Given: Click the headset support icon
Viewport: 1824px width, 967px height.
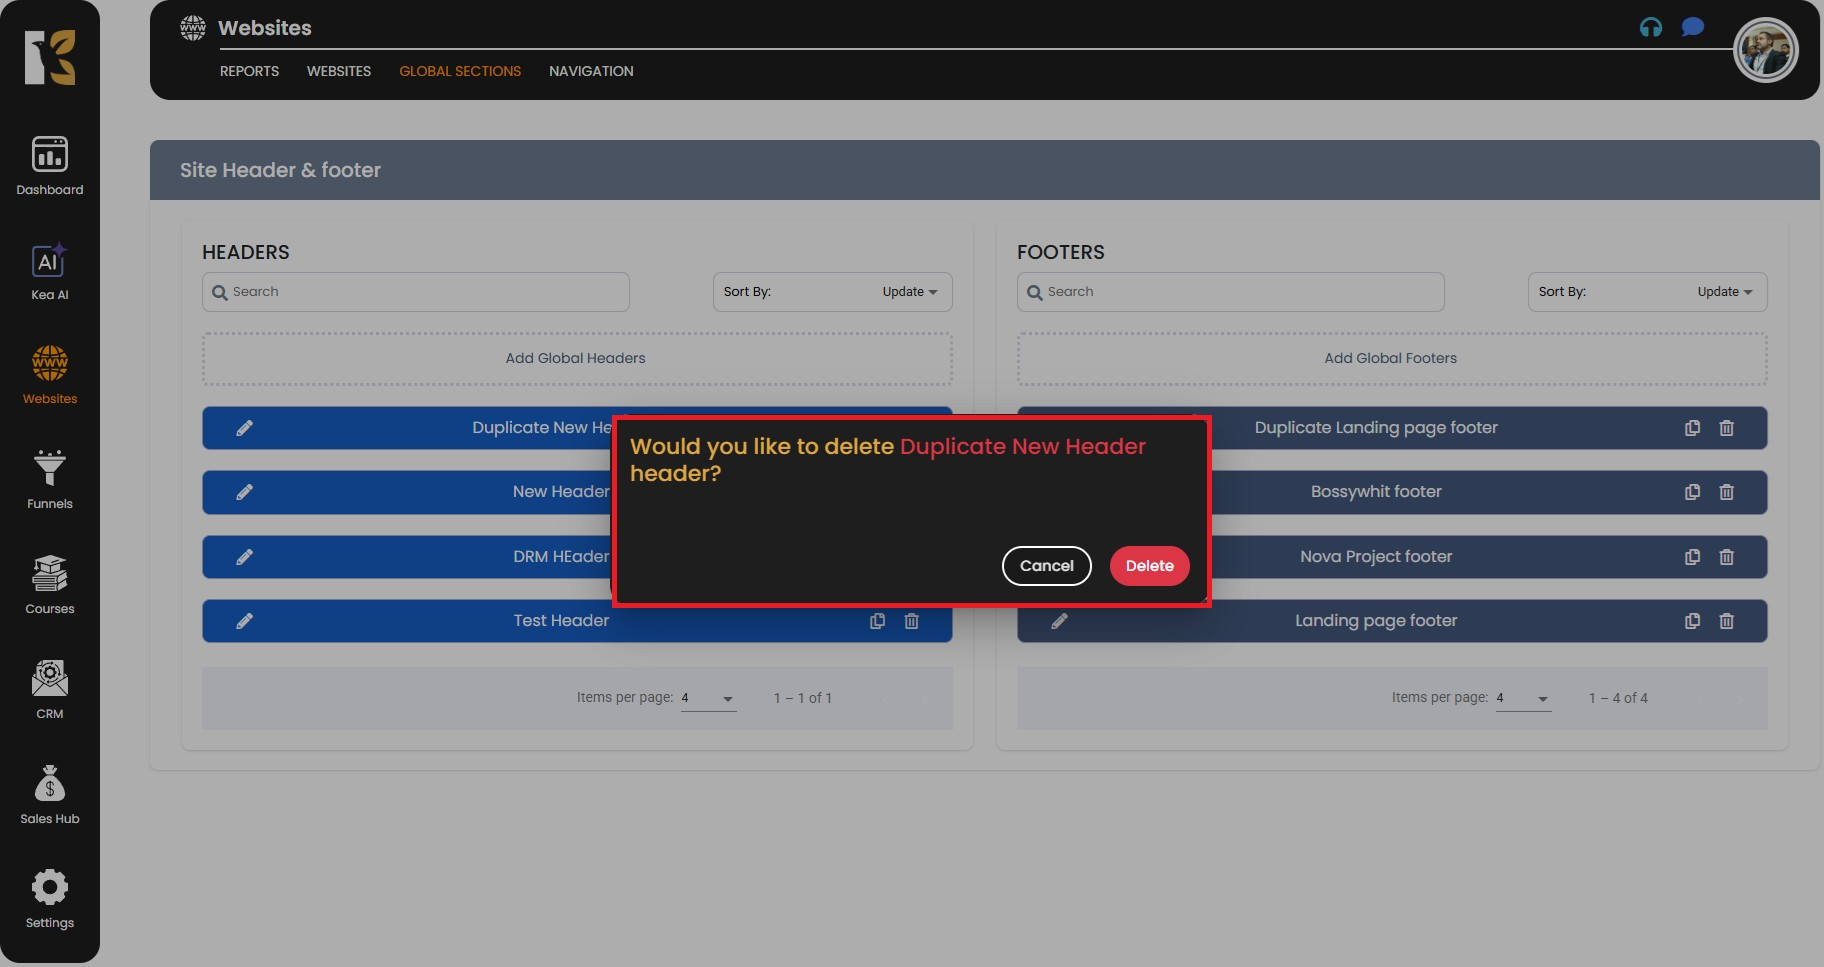Looking at the screenshot, I should [1651, 28].
